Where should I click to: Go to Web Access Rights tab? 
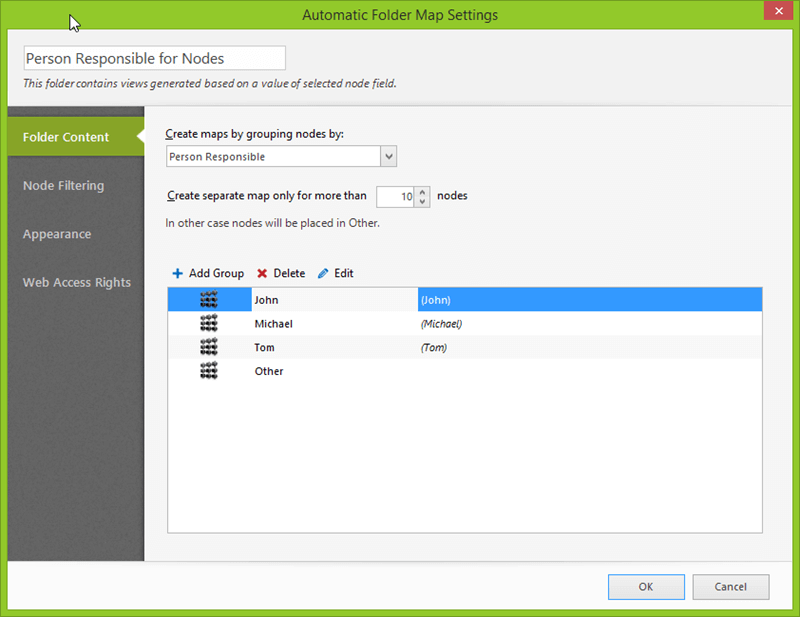click(77, 282)
